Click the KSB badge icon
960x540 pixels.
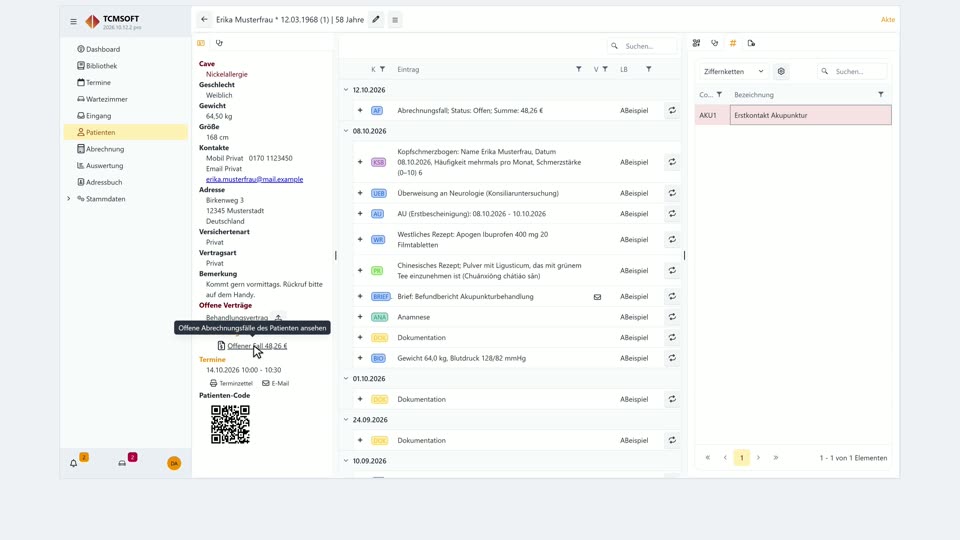[x=378, y=162]
